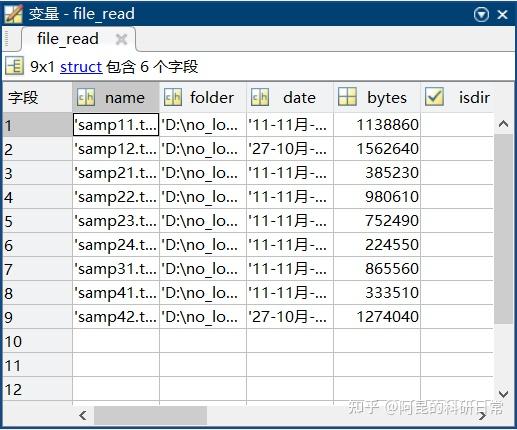Select row header 3
Viewport: 517px width, 430px height.
(37, 173)
